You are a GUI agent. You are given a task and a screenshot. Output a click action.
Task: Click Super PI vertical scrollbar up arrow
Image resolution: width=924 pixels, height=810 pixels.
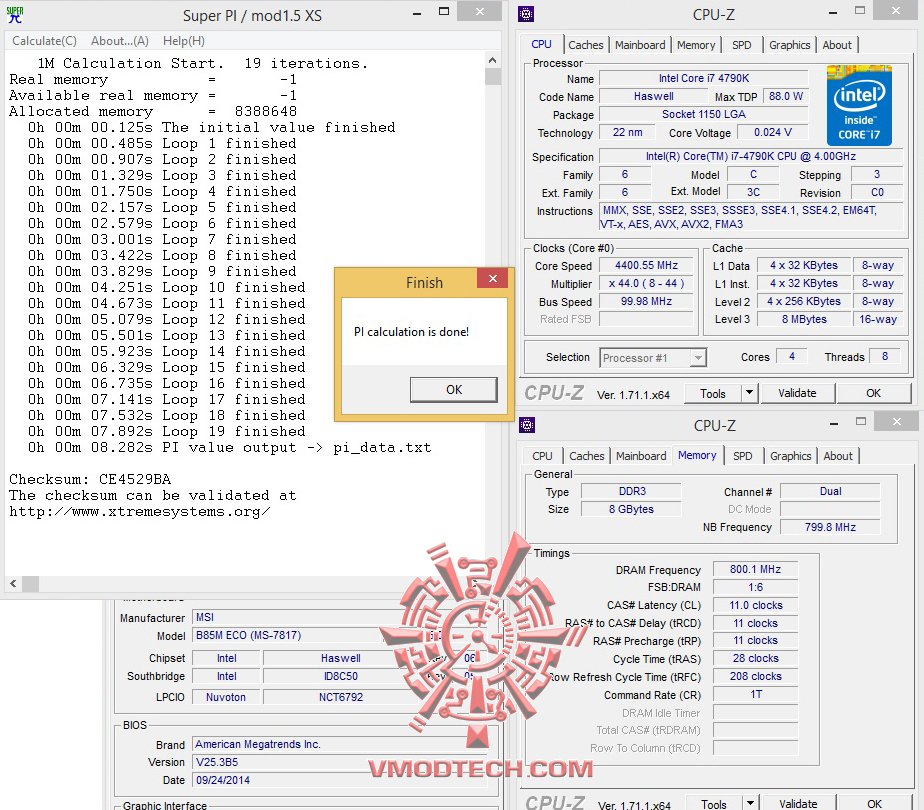coord(493,60)
